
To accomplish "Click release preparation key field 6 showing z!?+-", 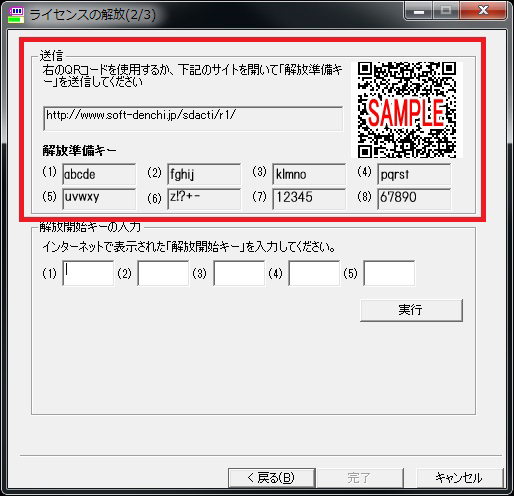I will [204, 199].
